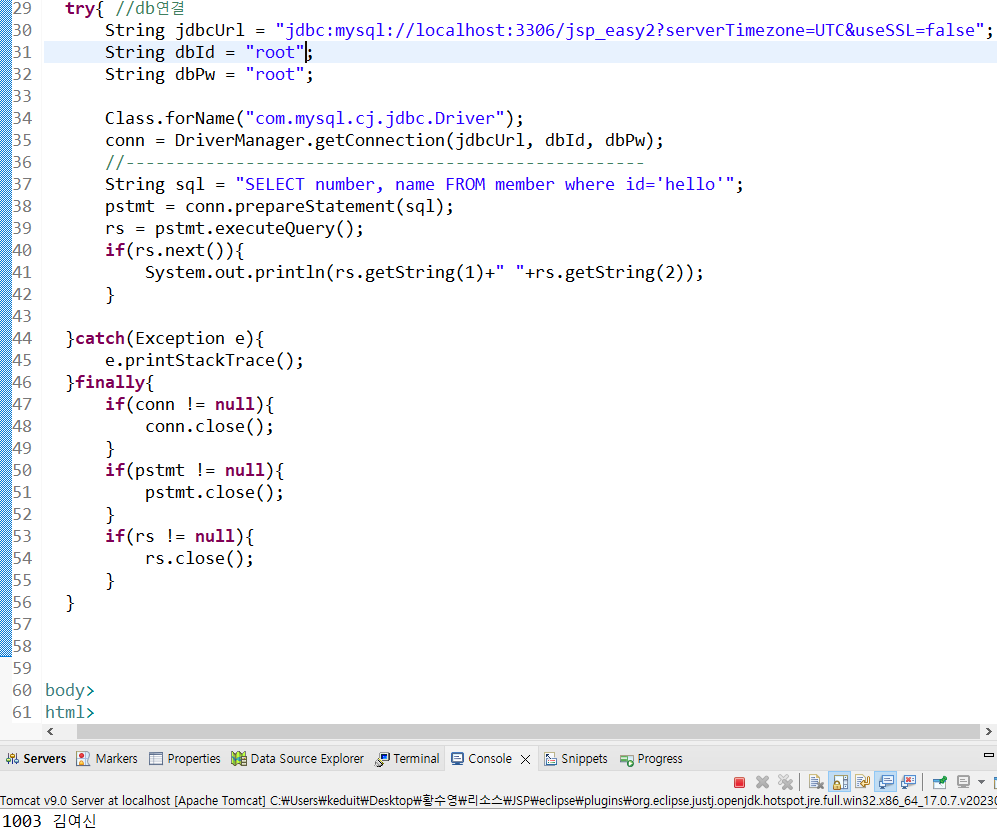Screen dimensions: 997x839
Task: Toggle Scroll Lock in the console toolbar
Action: coord(840,782)
